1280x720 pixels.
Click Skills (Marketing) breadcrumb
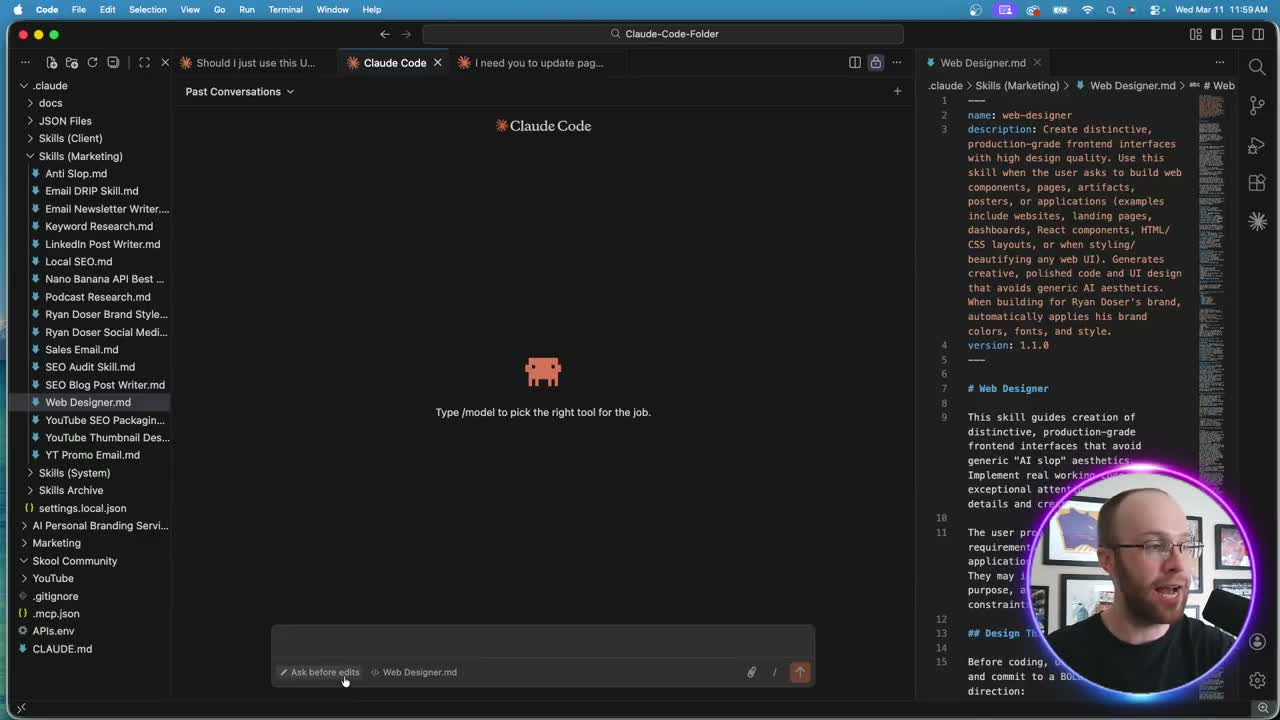click(x=1017, y=86)
